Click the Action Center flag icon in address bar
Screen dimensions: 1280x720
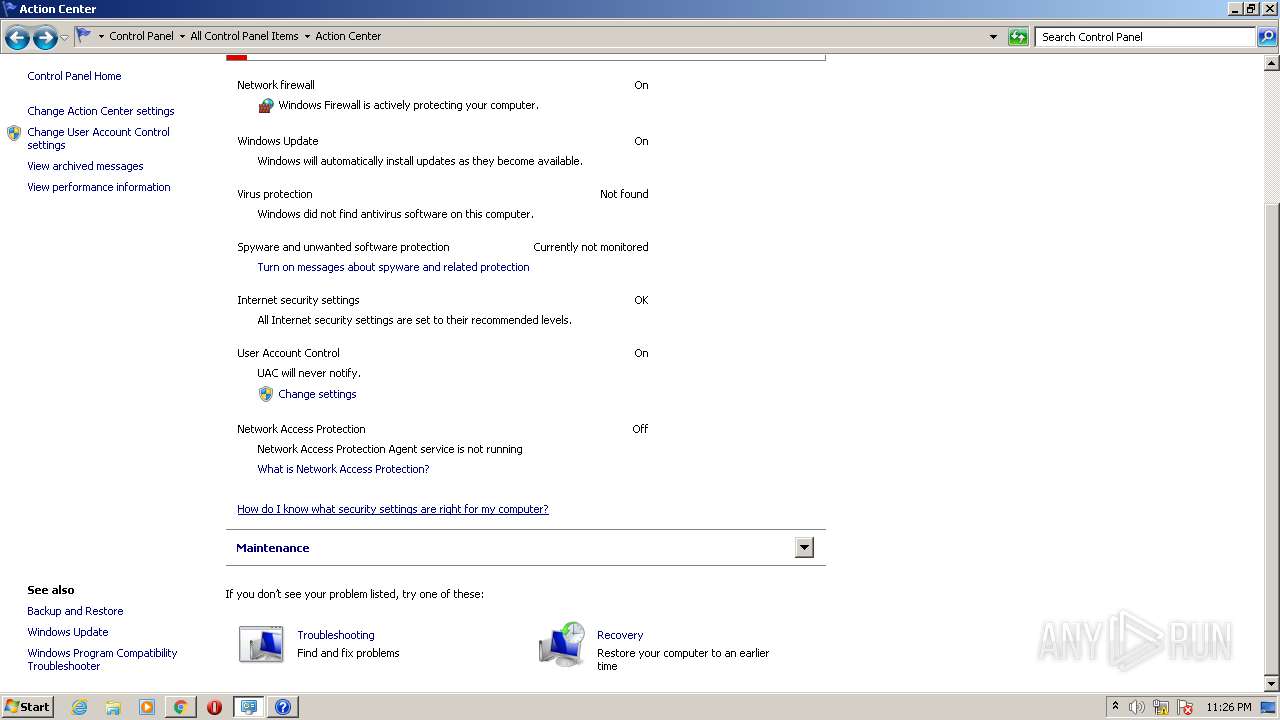84,36
